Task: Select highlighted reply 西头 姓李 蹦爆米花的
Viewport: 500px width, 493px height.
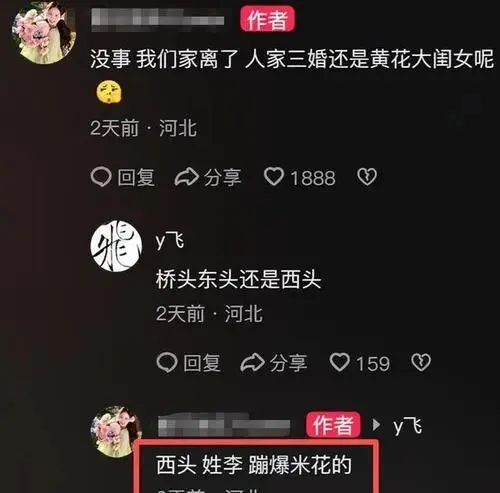Action: 254,465
